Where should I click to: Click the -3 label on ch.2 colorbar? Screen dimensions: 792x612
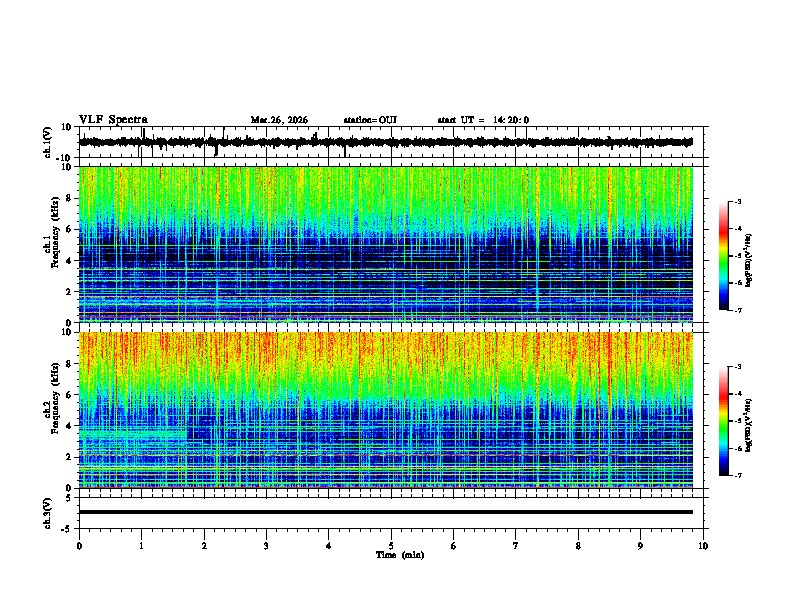click(737, 367)
